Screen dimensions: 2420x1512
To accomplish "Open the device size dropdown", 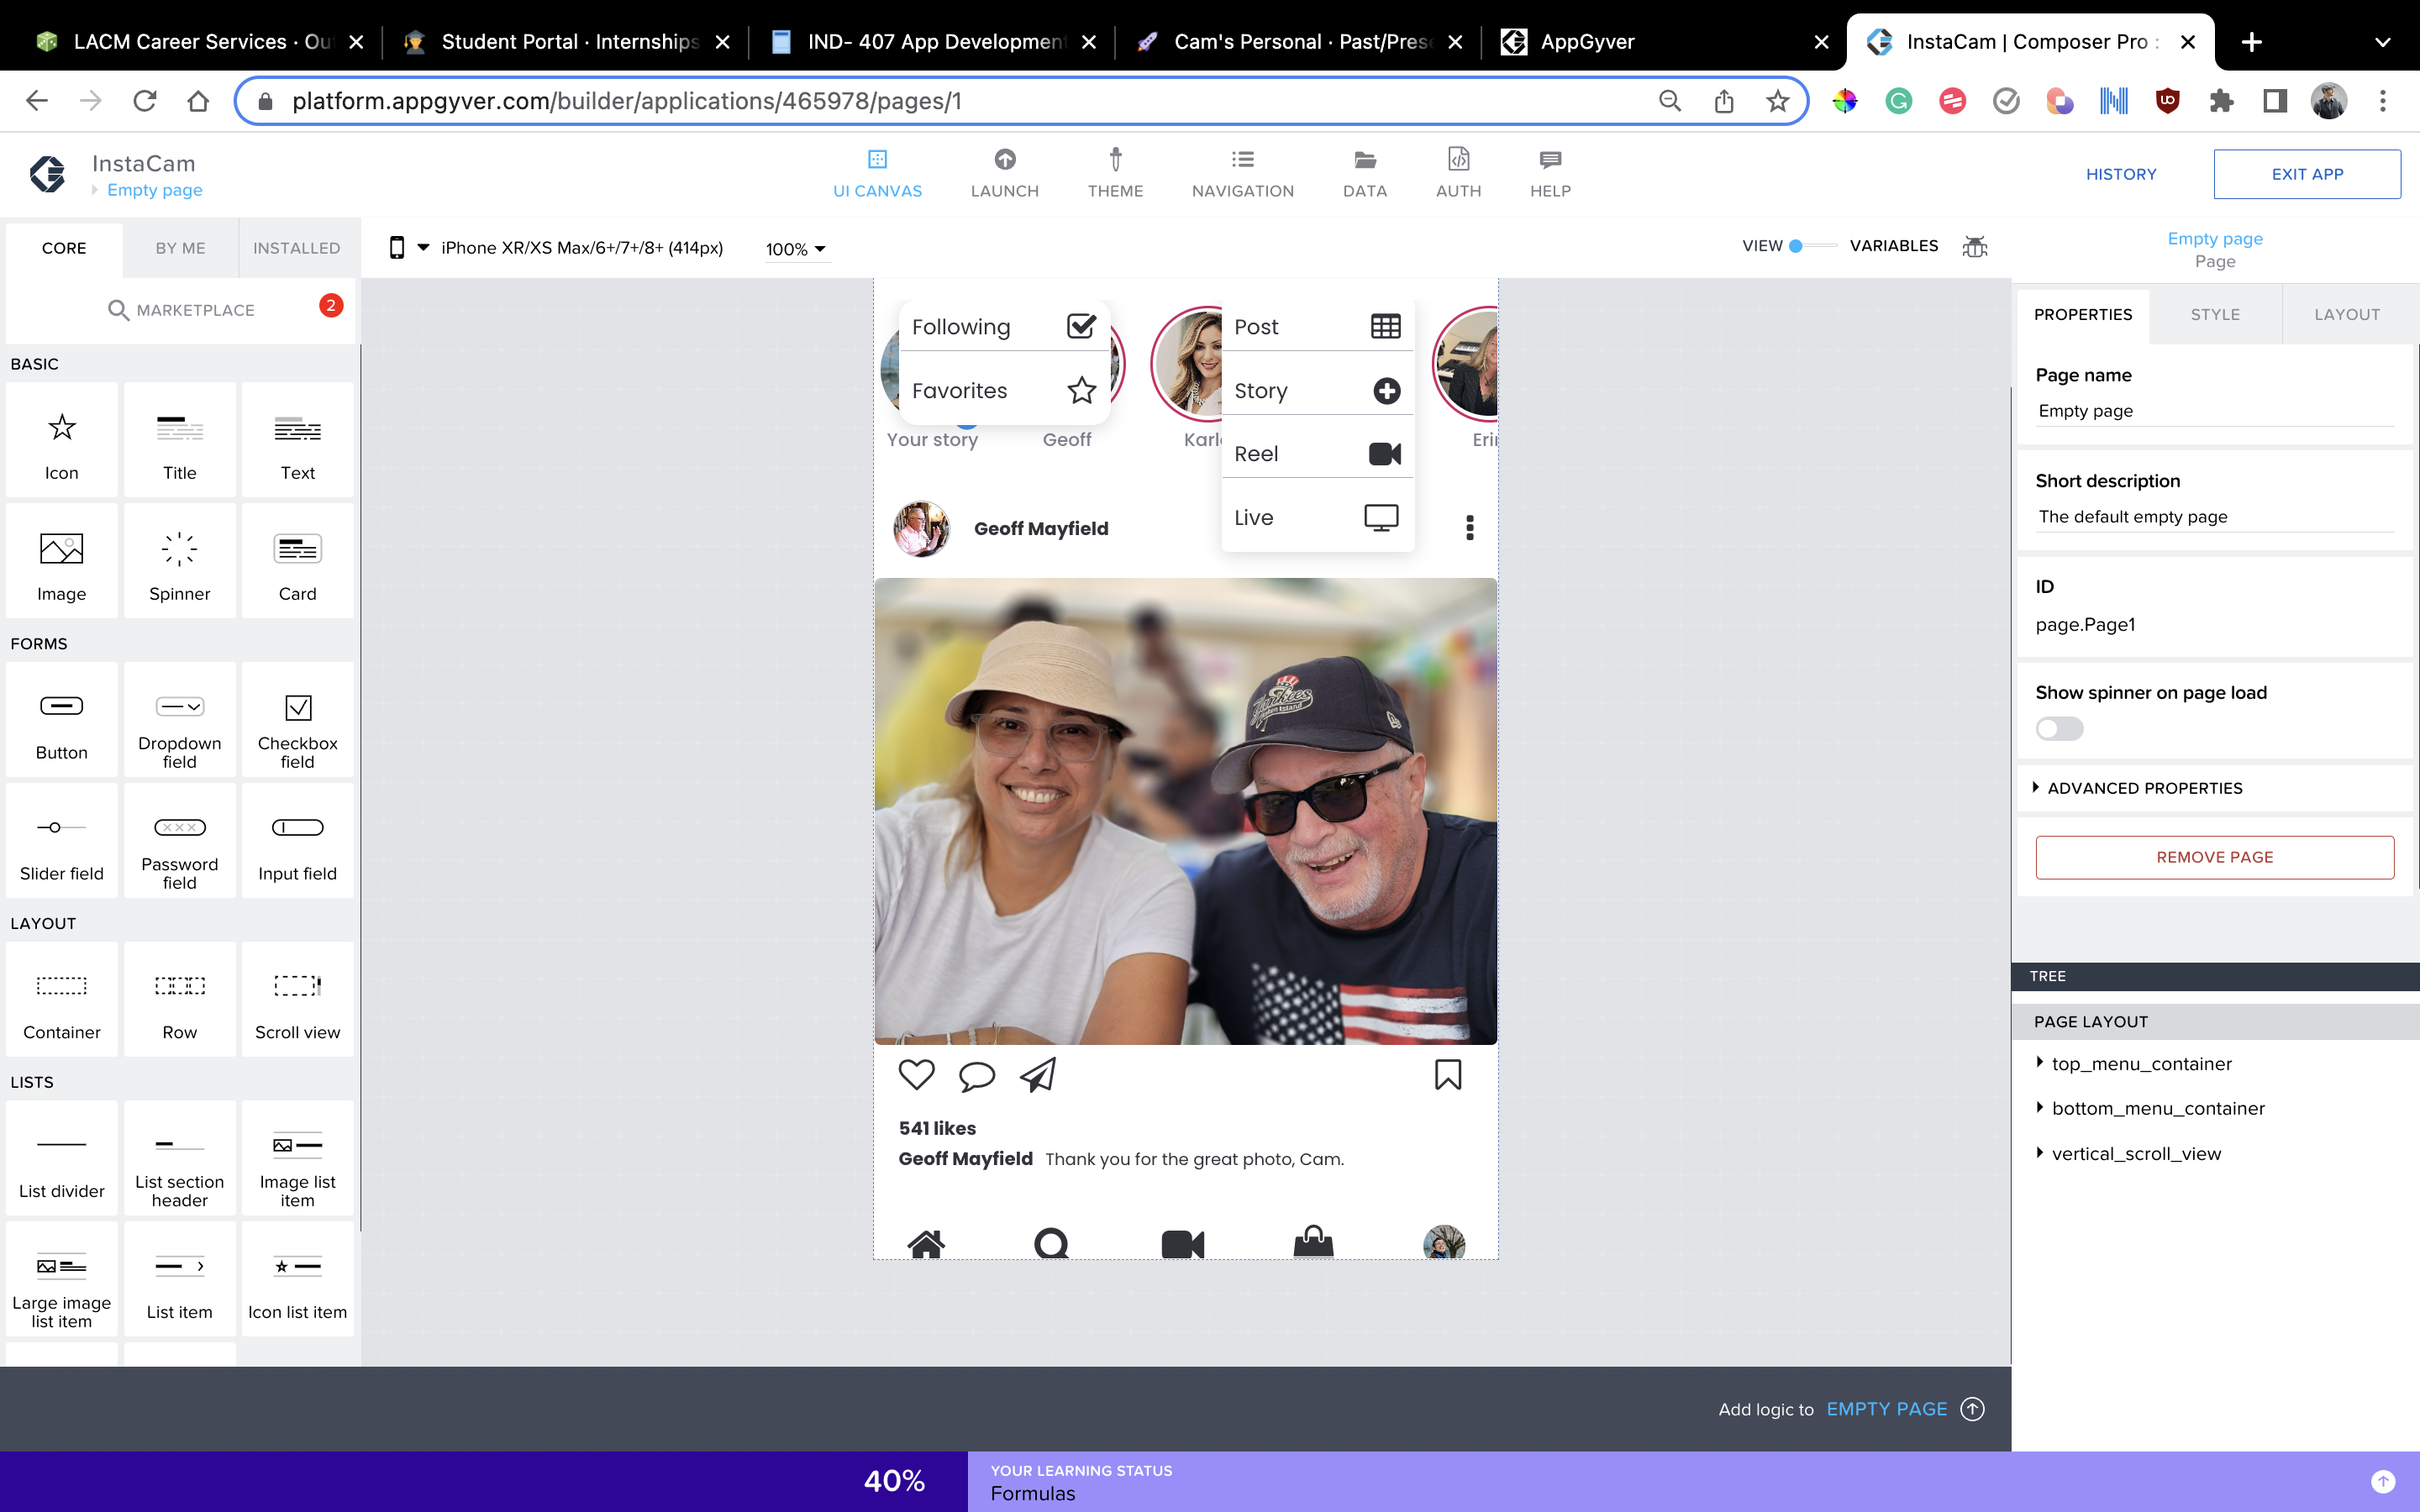I will 422,248.
